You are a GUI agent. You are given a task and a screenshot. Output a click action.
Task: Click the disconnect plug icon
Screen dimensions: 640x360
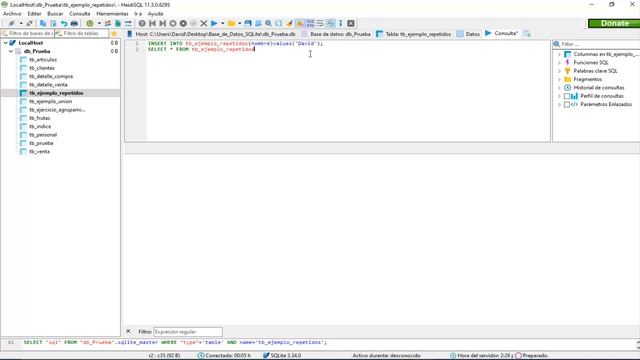click(29, 24)
